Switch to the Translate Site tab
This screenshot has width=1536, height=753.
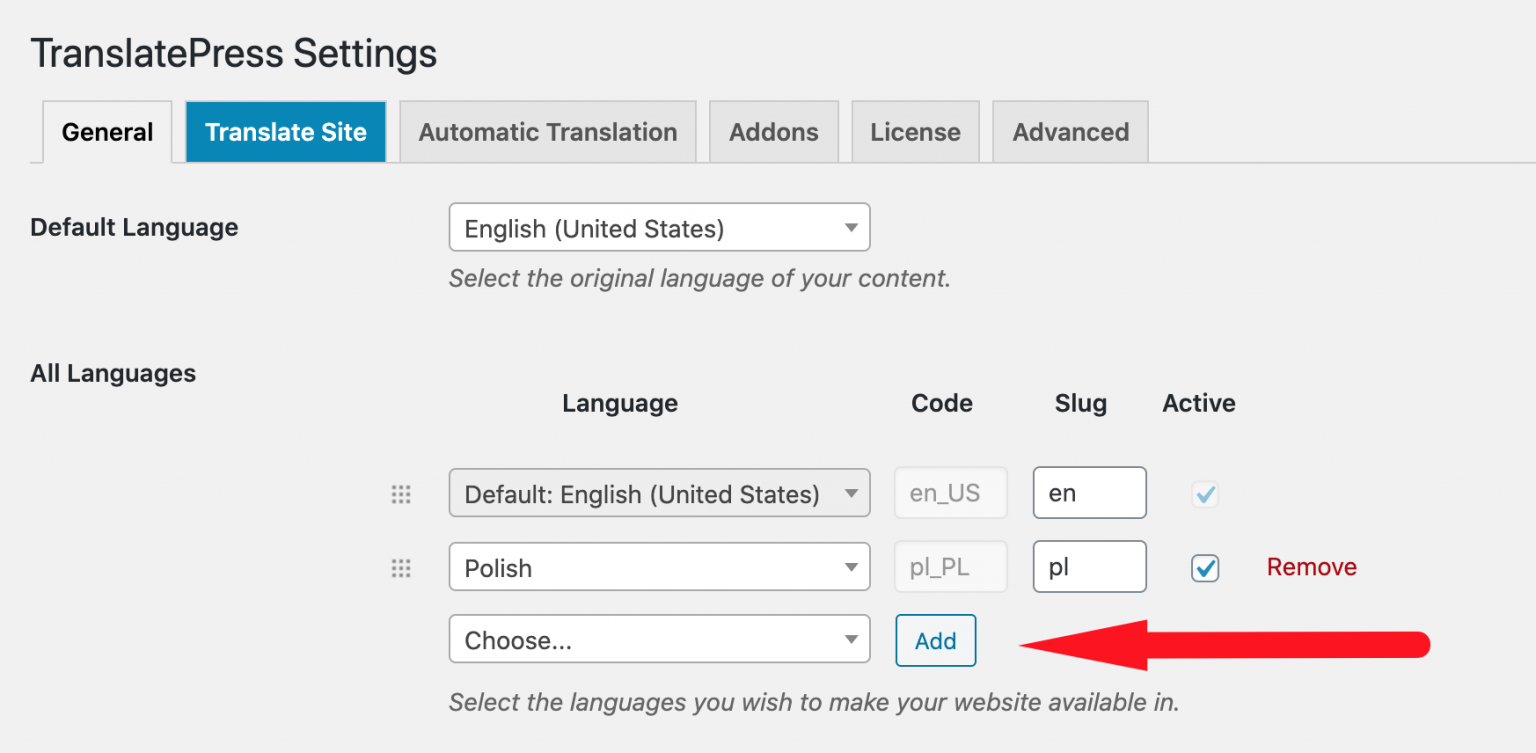285,131
